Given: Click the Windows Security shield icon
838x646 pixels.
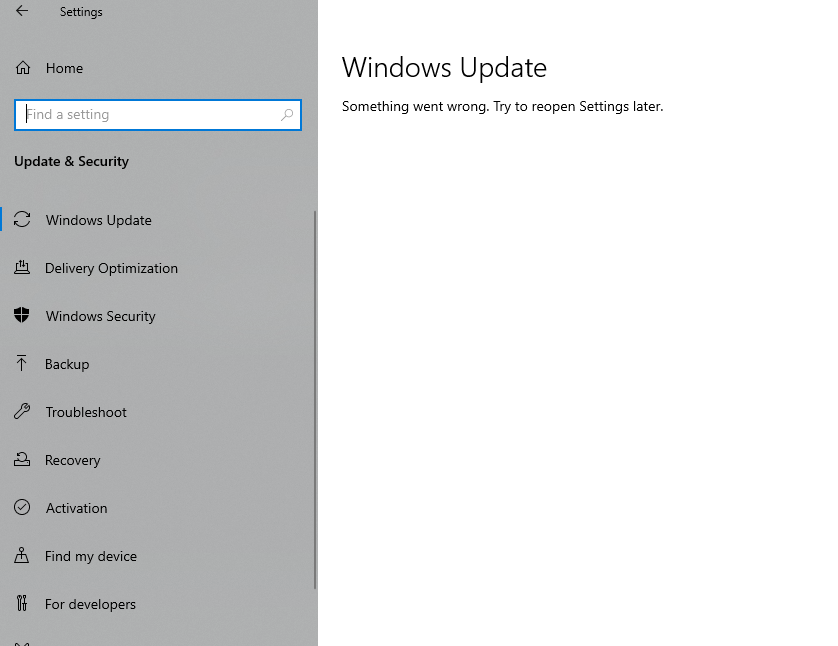Looking at the screenshot, I should point(22,315).
